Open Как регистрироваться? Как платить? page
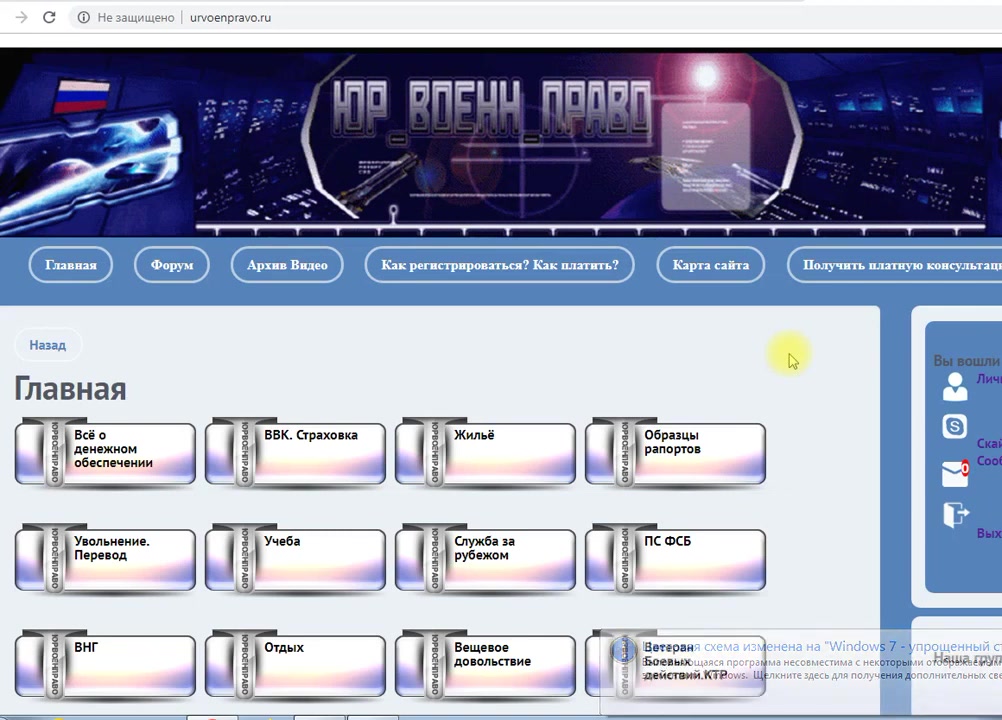 pos(500,264)
